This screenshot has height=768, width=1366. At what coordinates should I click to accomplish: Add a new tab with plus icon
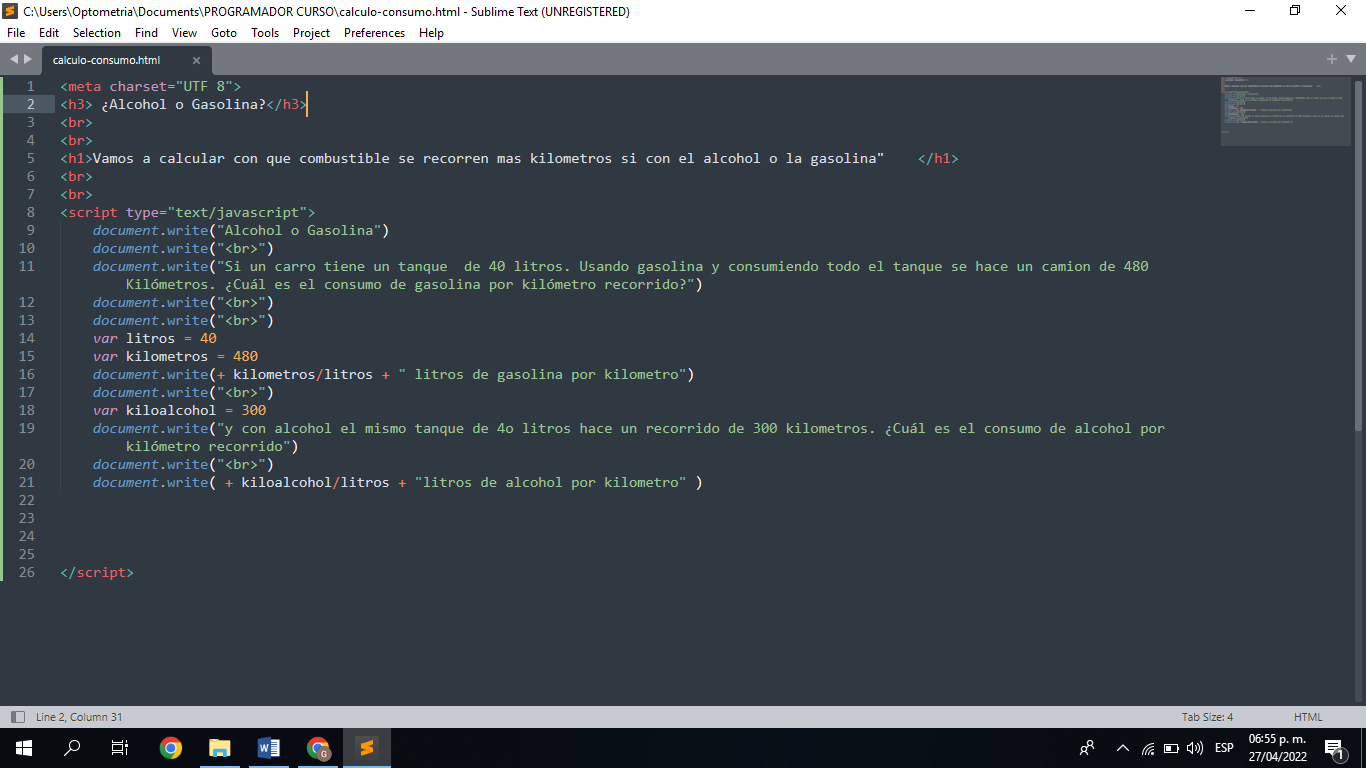[1332, 59]
